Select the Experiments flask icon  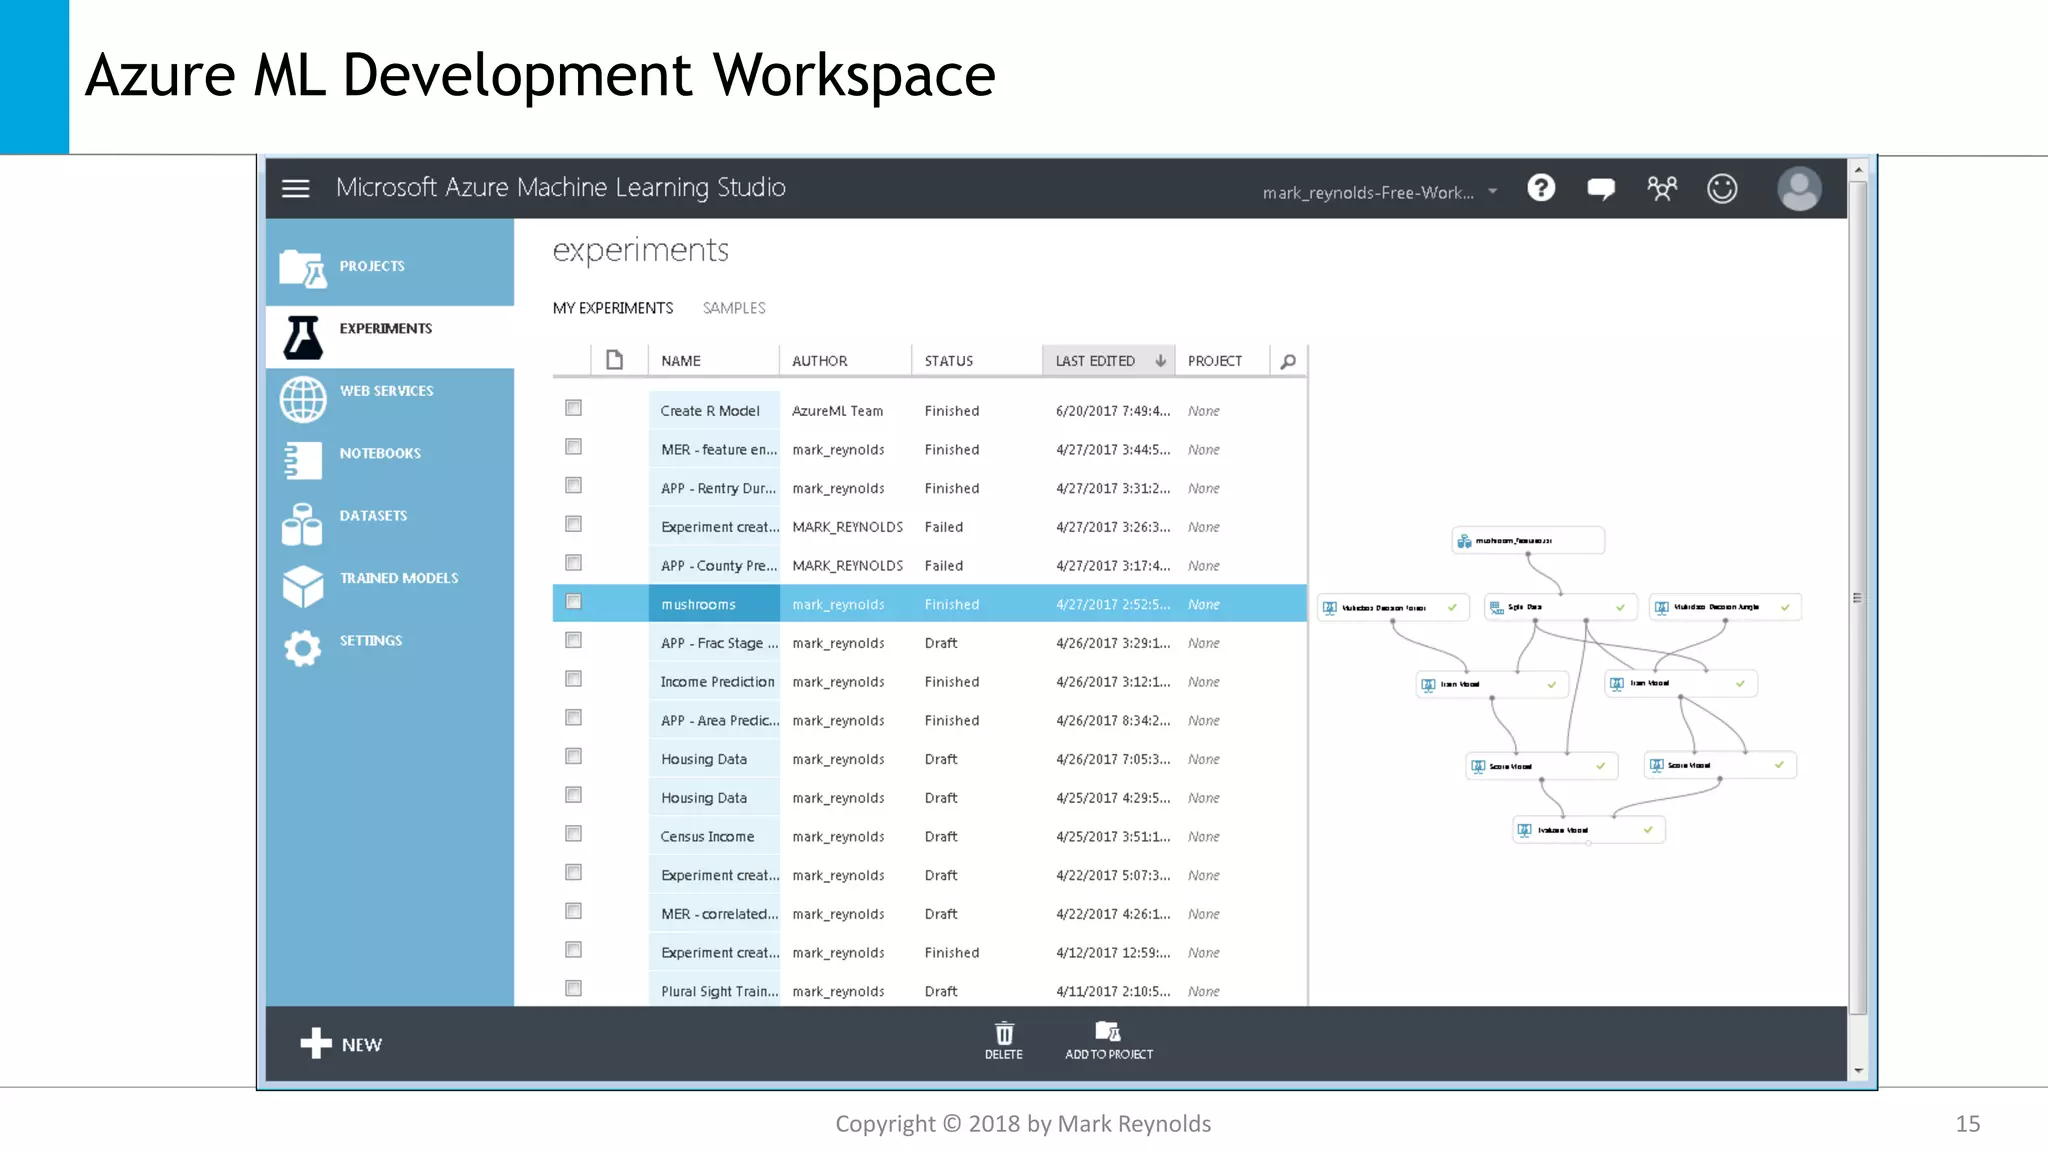[x=303, y=337]
